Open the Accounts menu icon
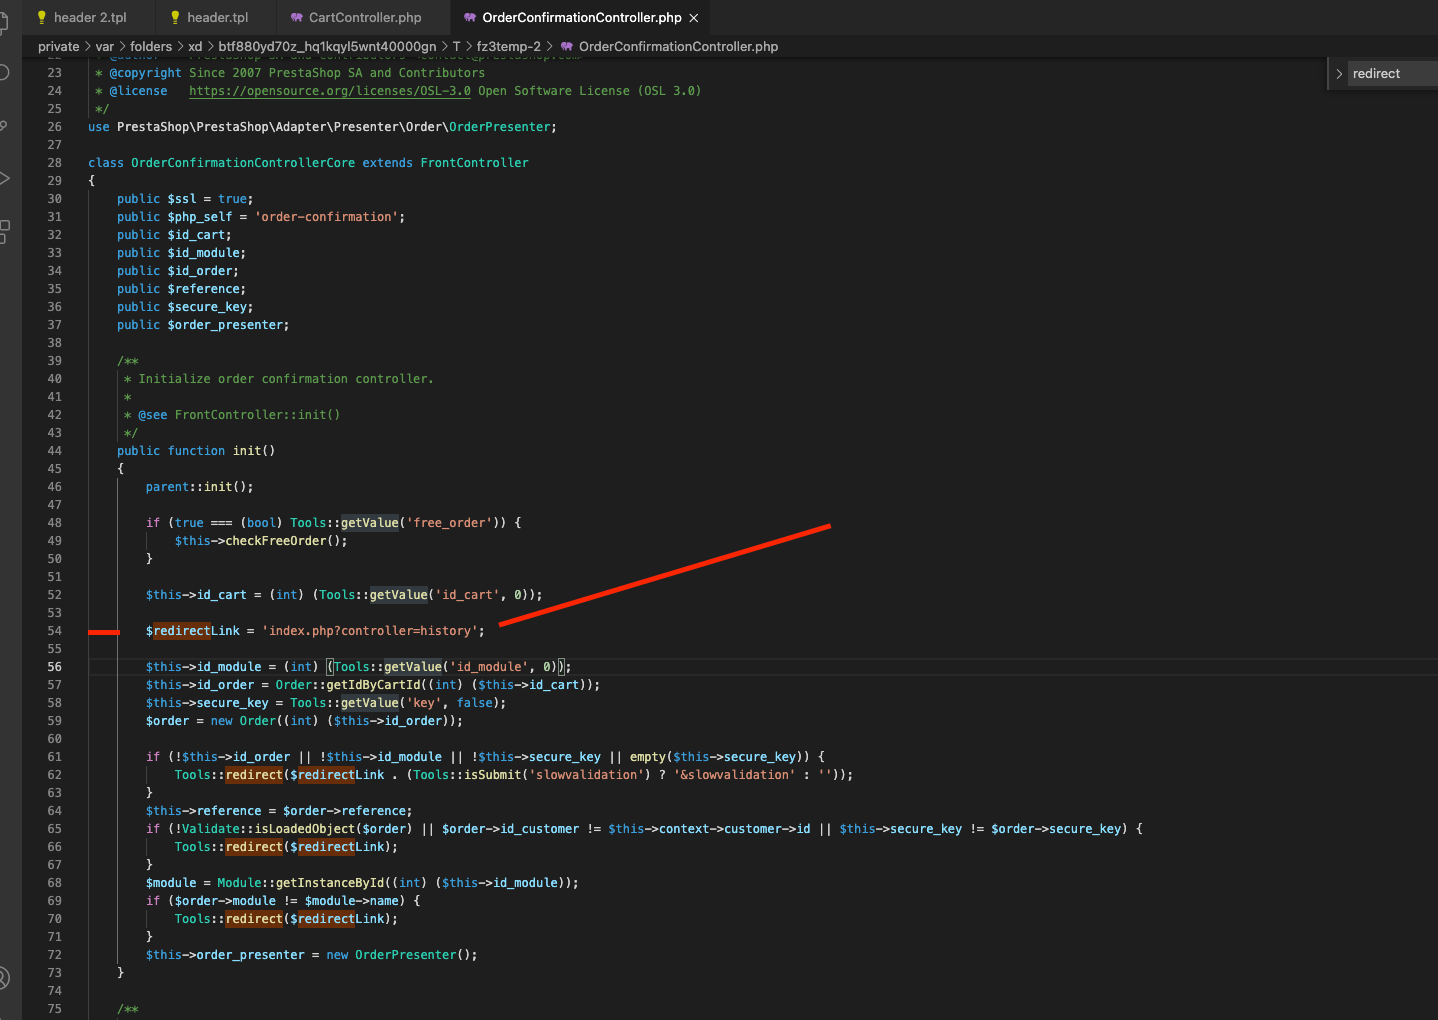This screenshot has width=1438, height=1020. [4, 978]
